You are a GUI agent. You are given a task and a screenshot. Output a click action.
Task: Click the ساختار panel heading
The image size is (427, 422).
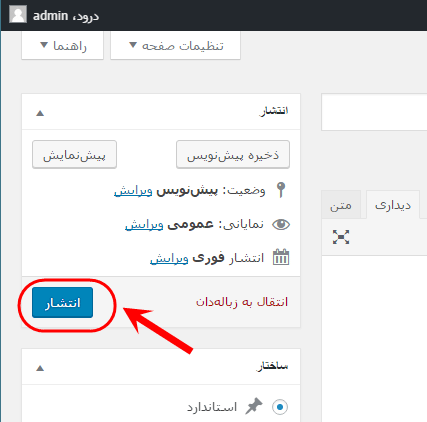click(272, 366)
